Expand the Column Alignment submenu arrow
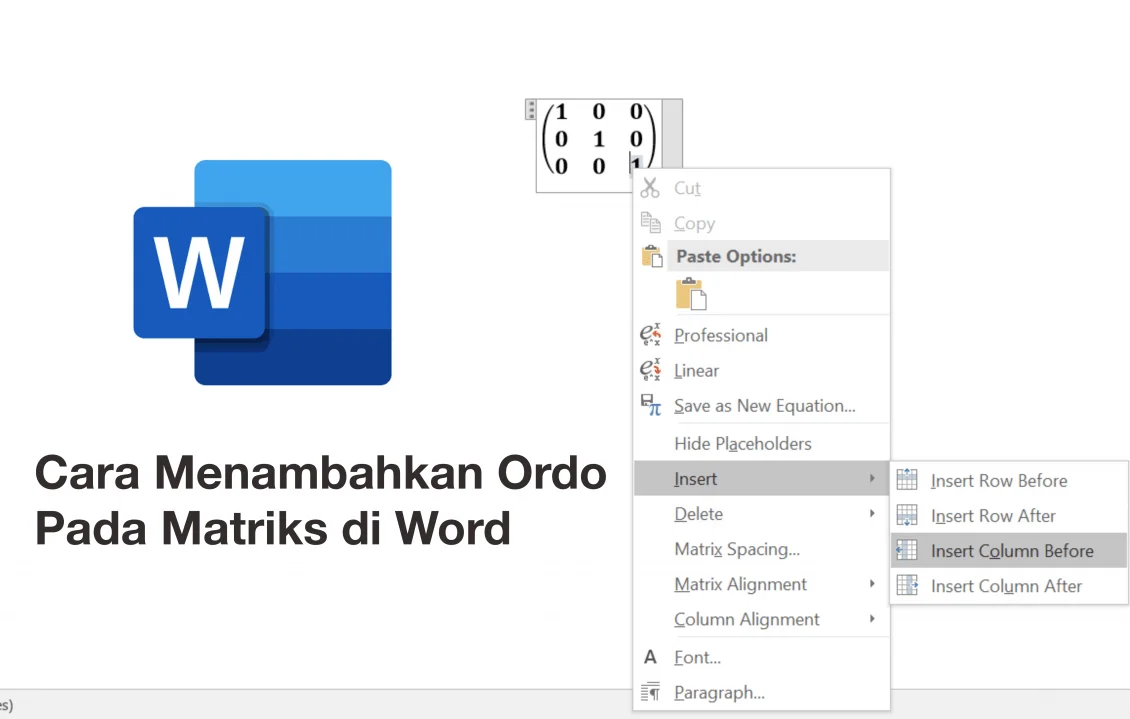The height and width of the screenshot is (719, 1130). [872, 619]
